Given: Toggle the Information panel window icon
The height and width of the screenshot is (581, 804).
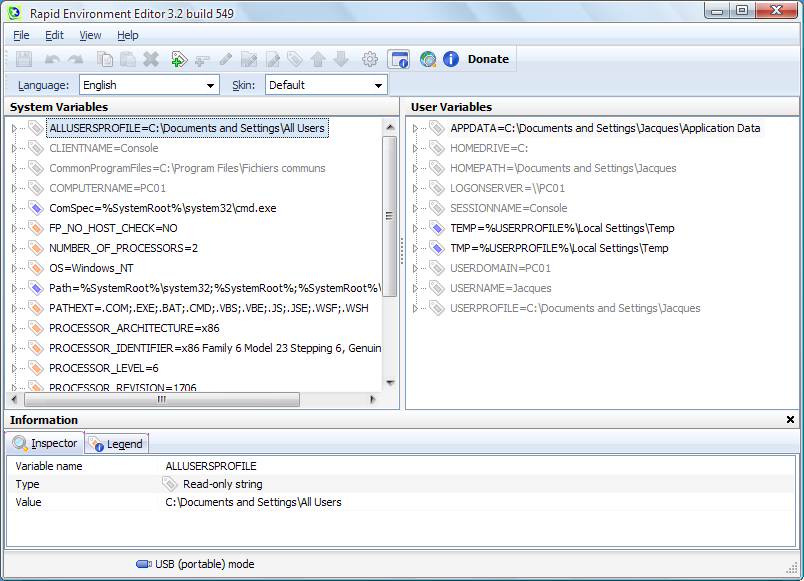Looking at the screenshot, I should (x=398, y=59).
